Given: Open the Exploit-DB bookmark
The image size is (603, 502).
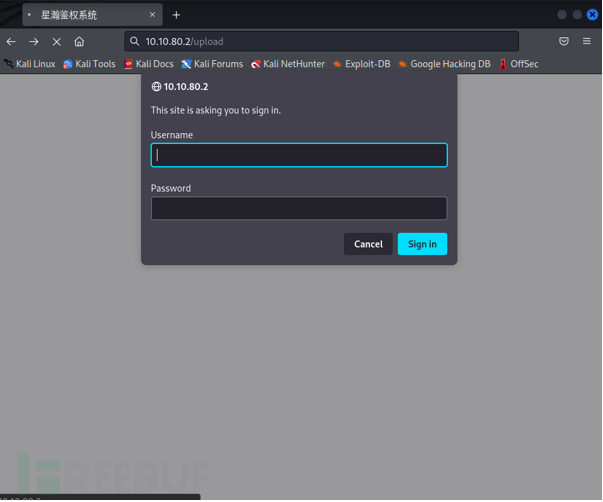Looking at the screenshot, I should click(x=362, y=64).
